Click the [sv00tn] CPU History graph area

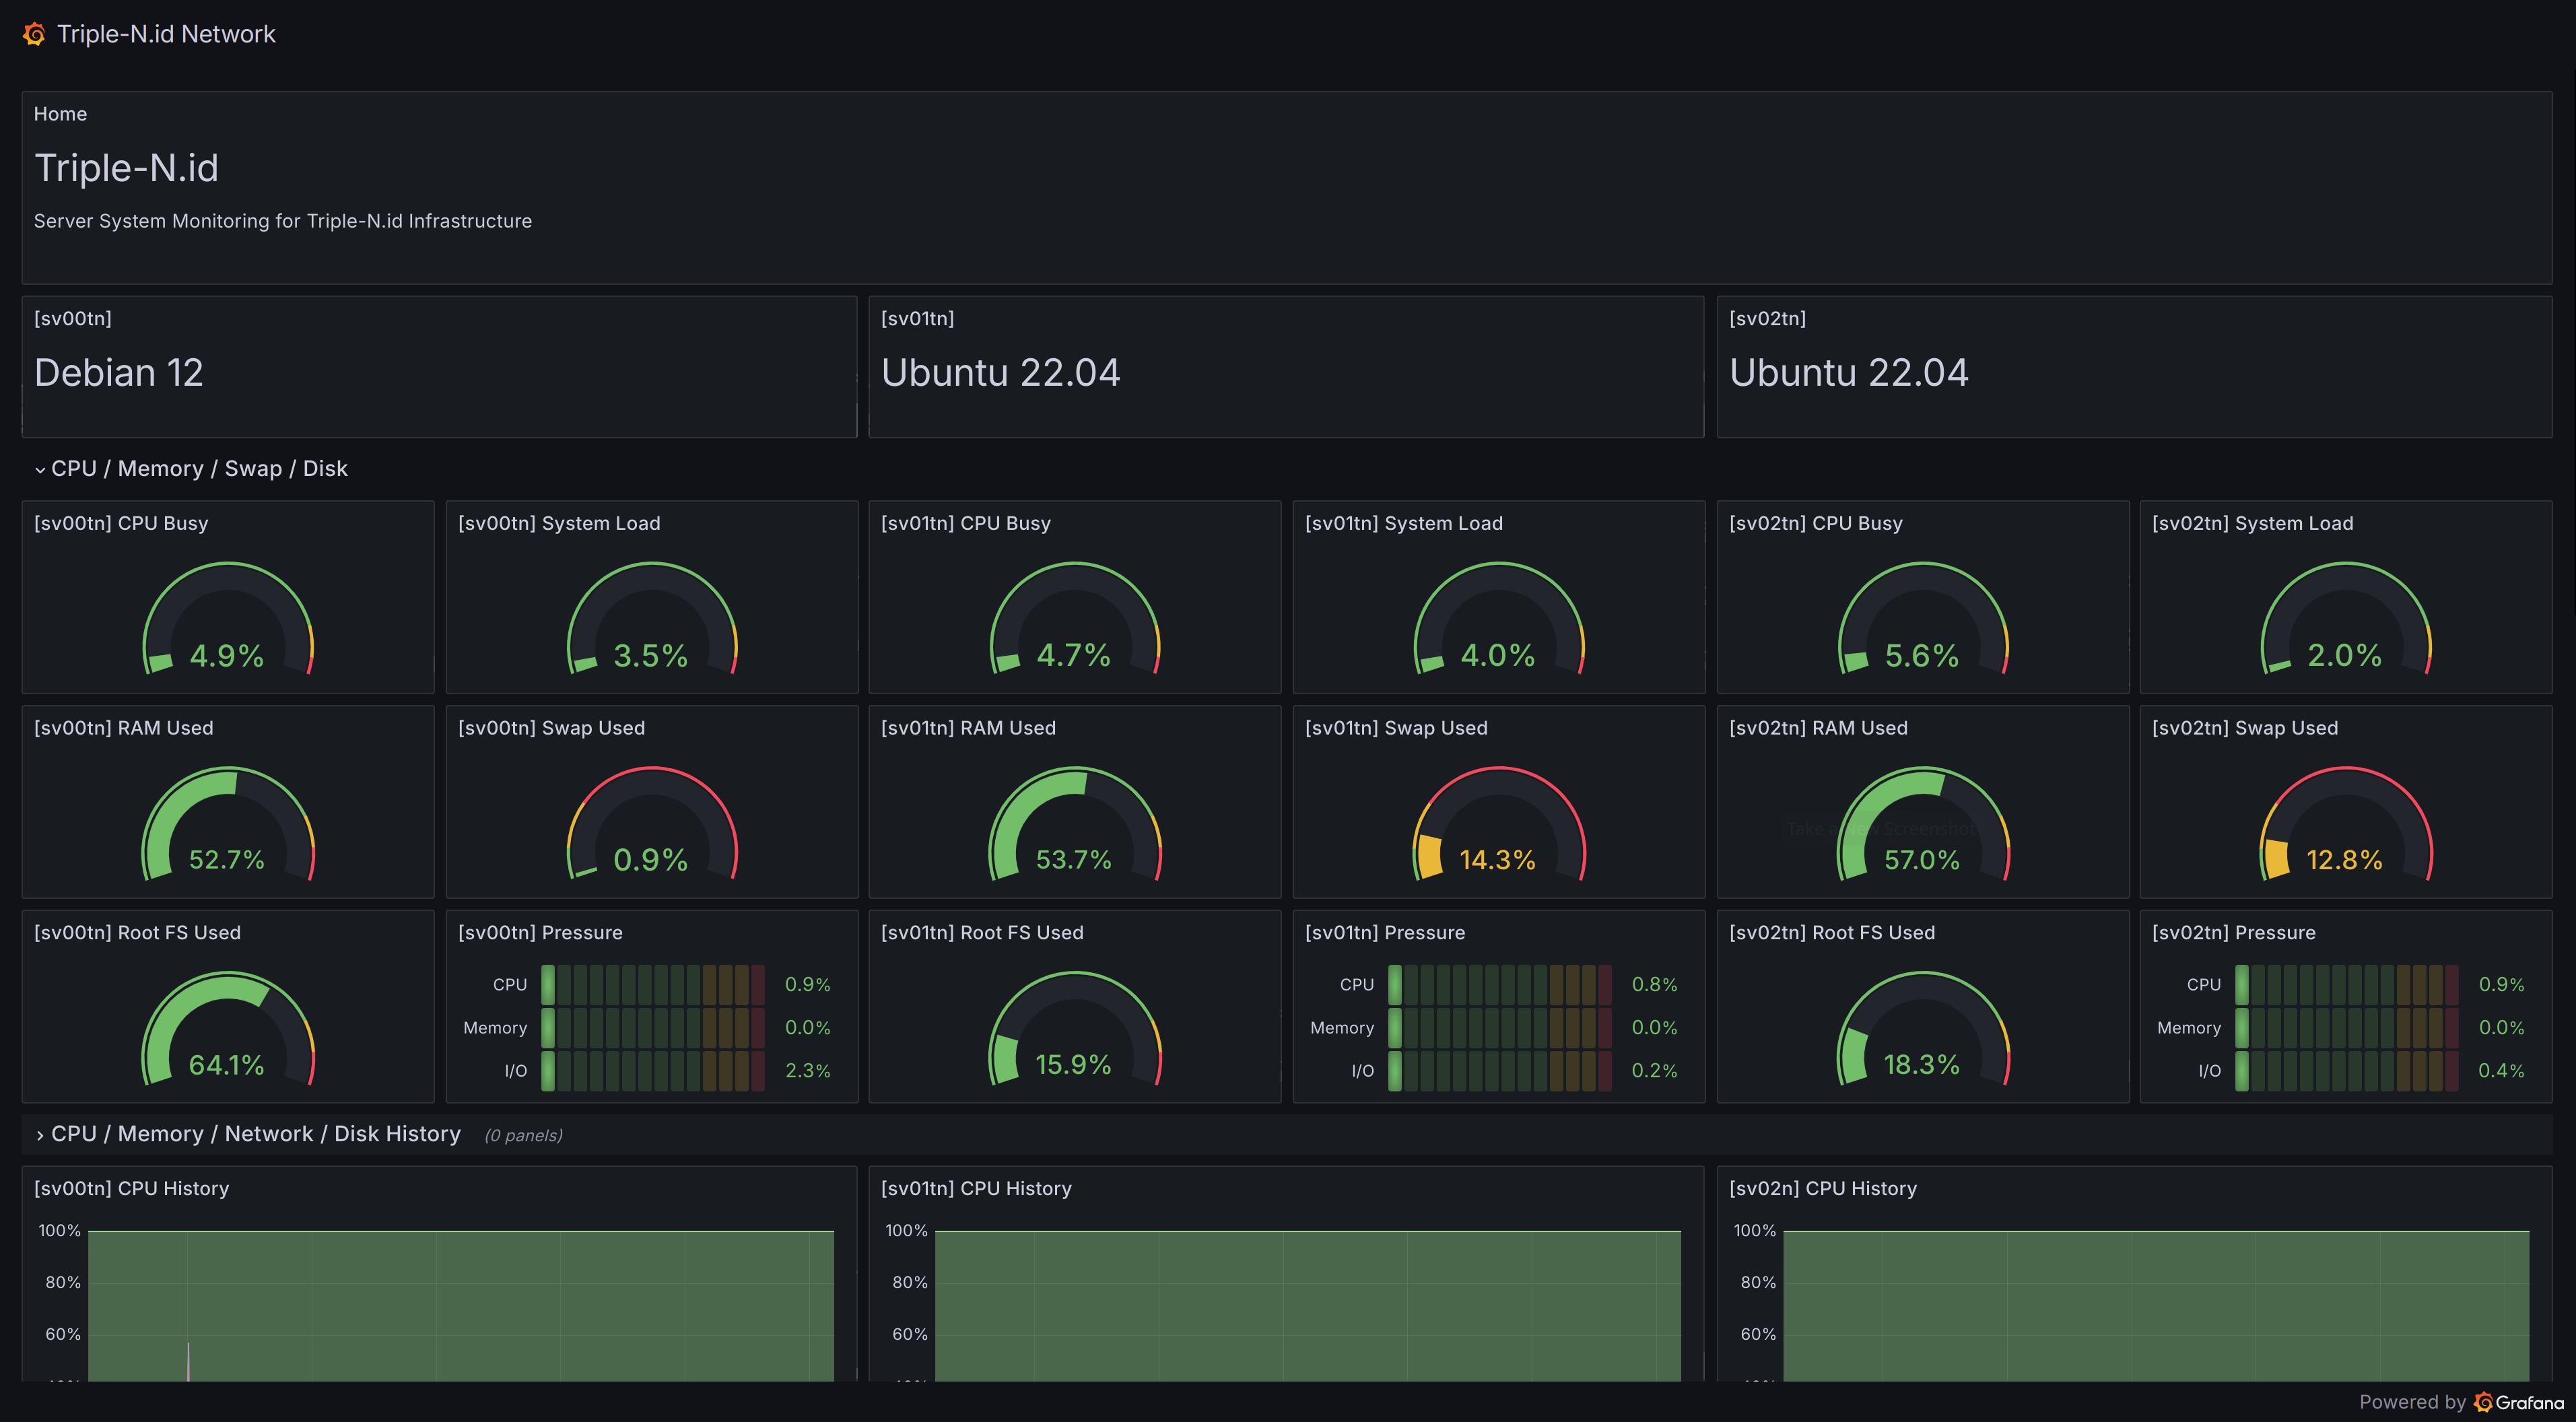[x=460, y=1305]
